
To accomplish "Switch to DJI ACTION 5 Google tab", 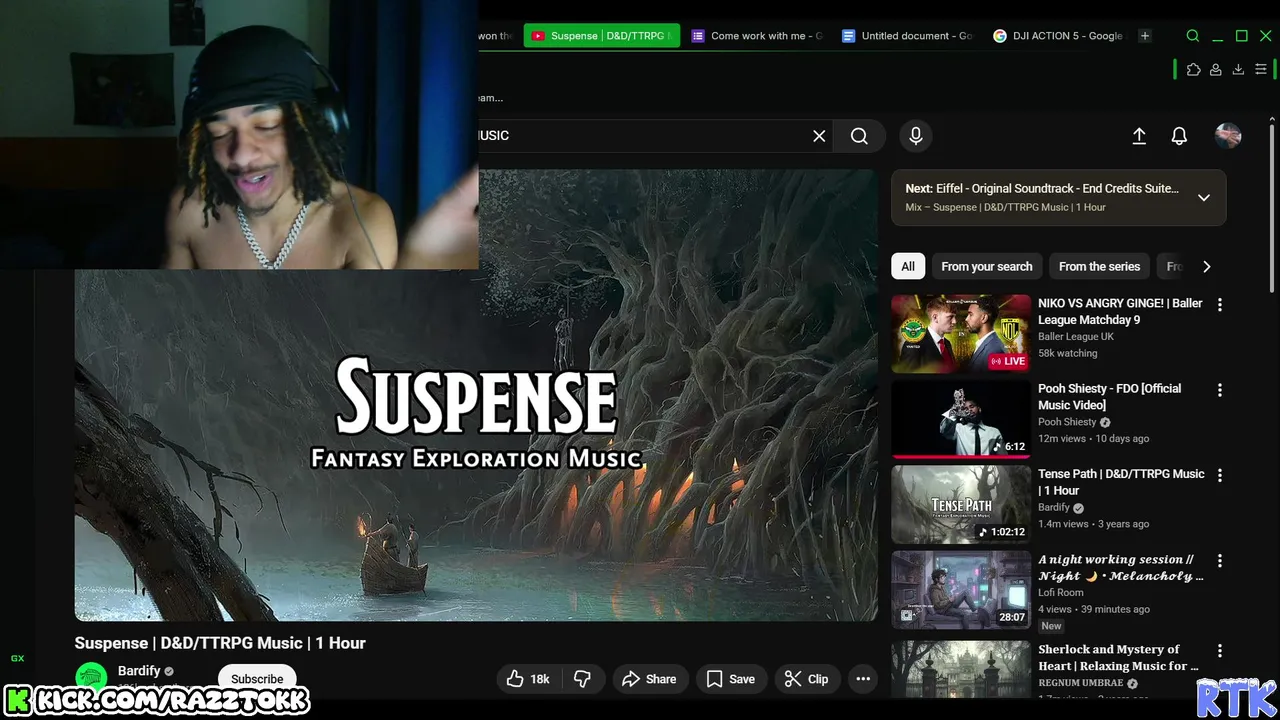I will click(1058, 36).
